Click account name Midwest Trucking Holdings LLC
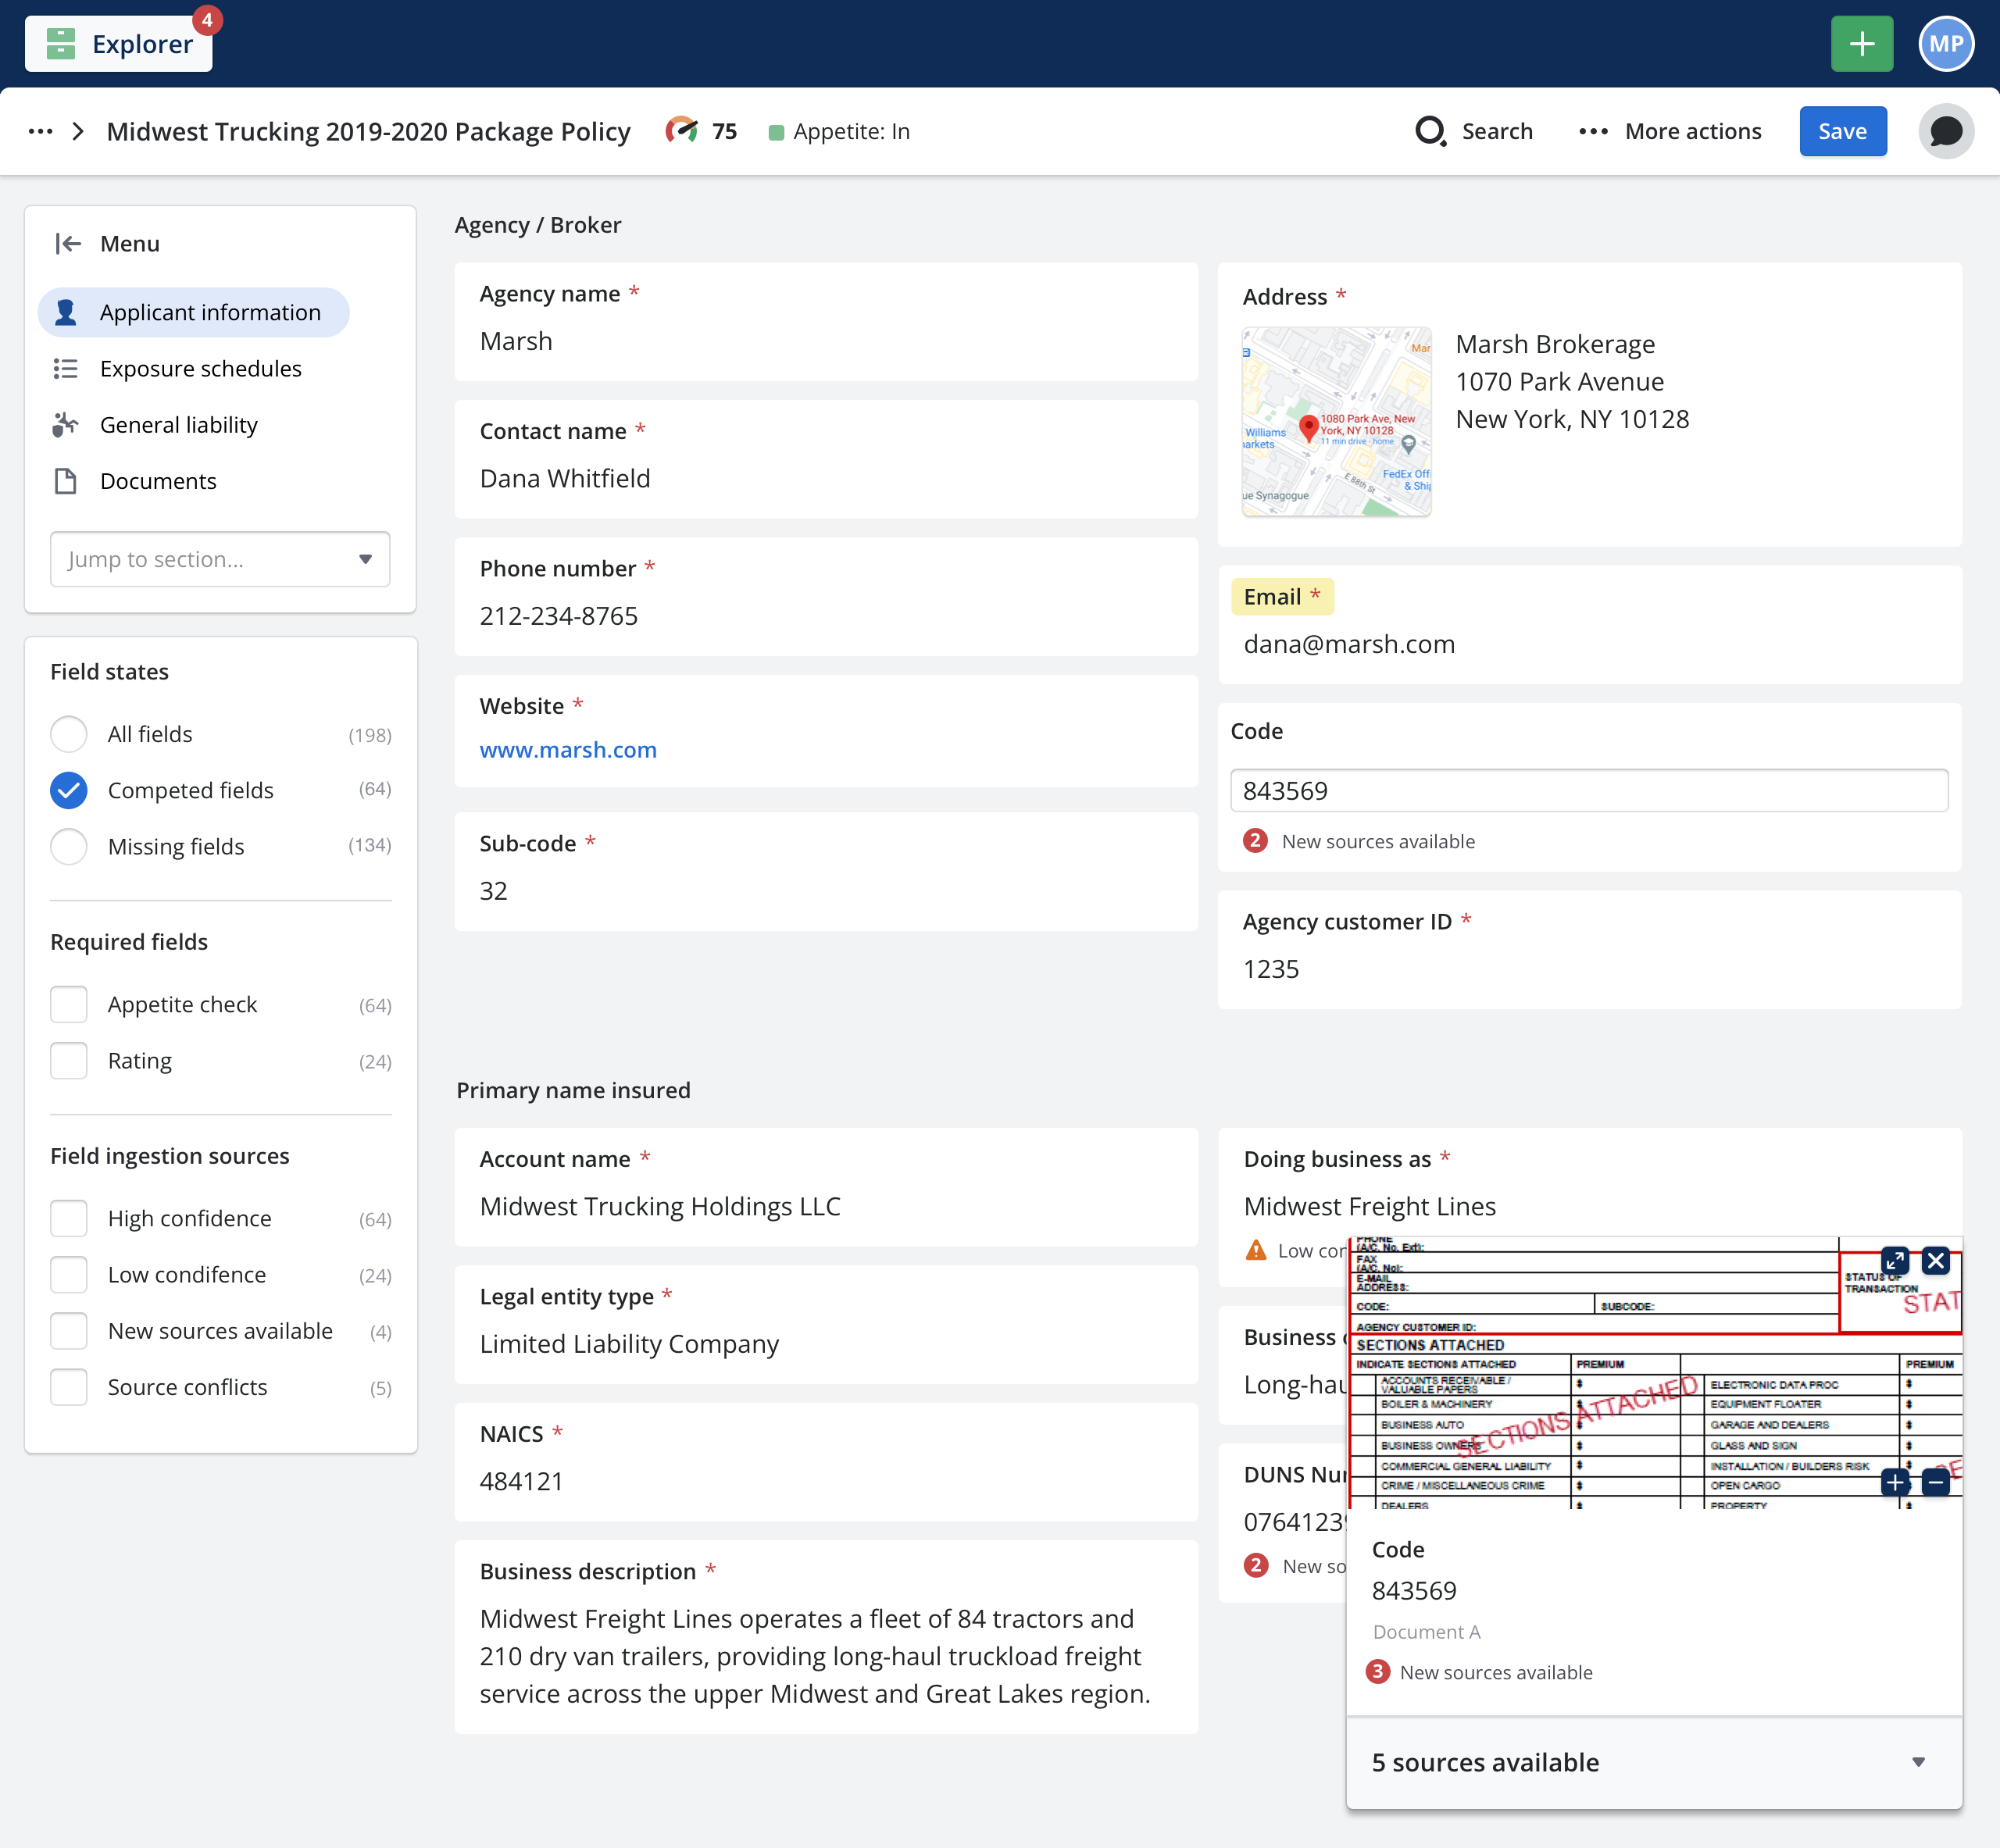Screen dimensions: 2000x1848 [x=660, y=1206]
